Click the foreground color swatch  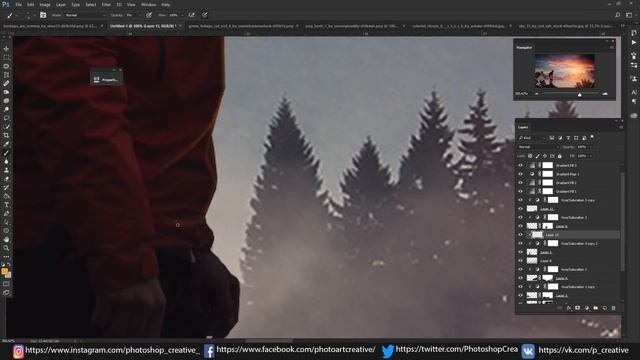coord(4,271)
